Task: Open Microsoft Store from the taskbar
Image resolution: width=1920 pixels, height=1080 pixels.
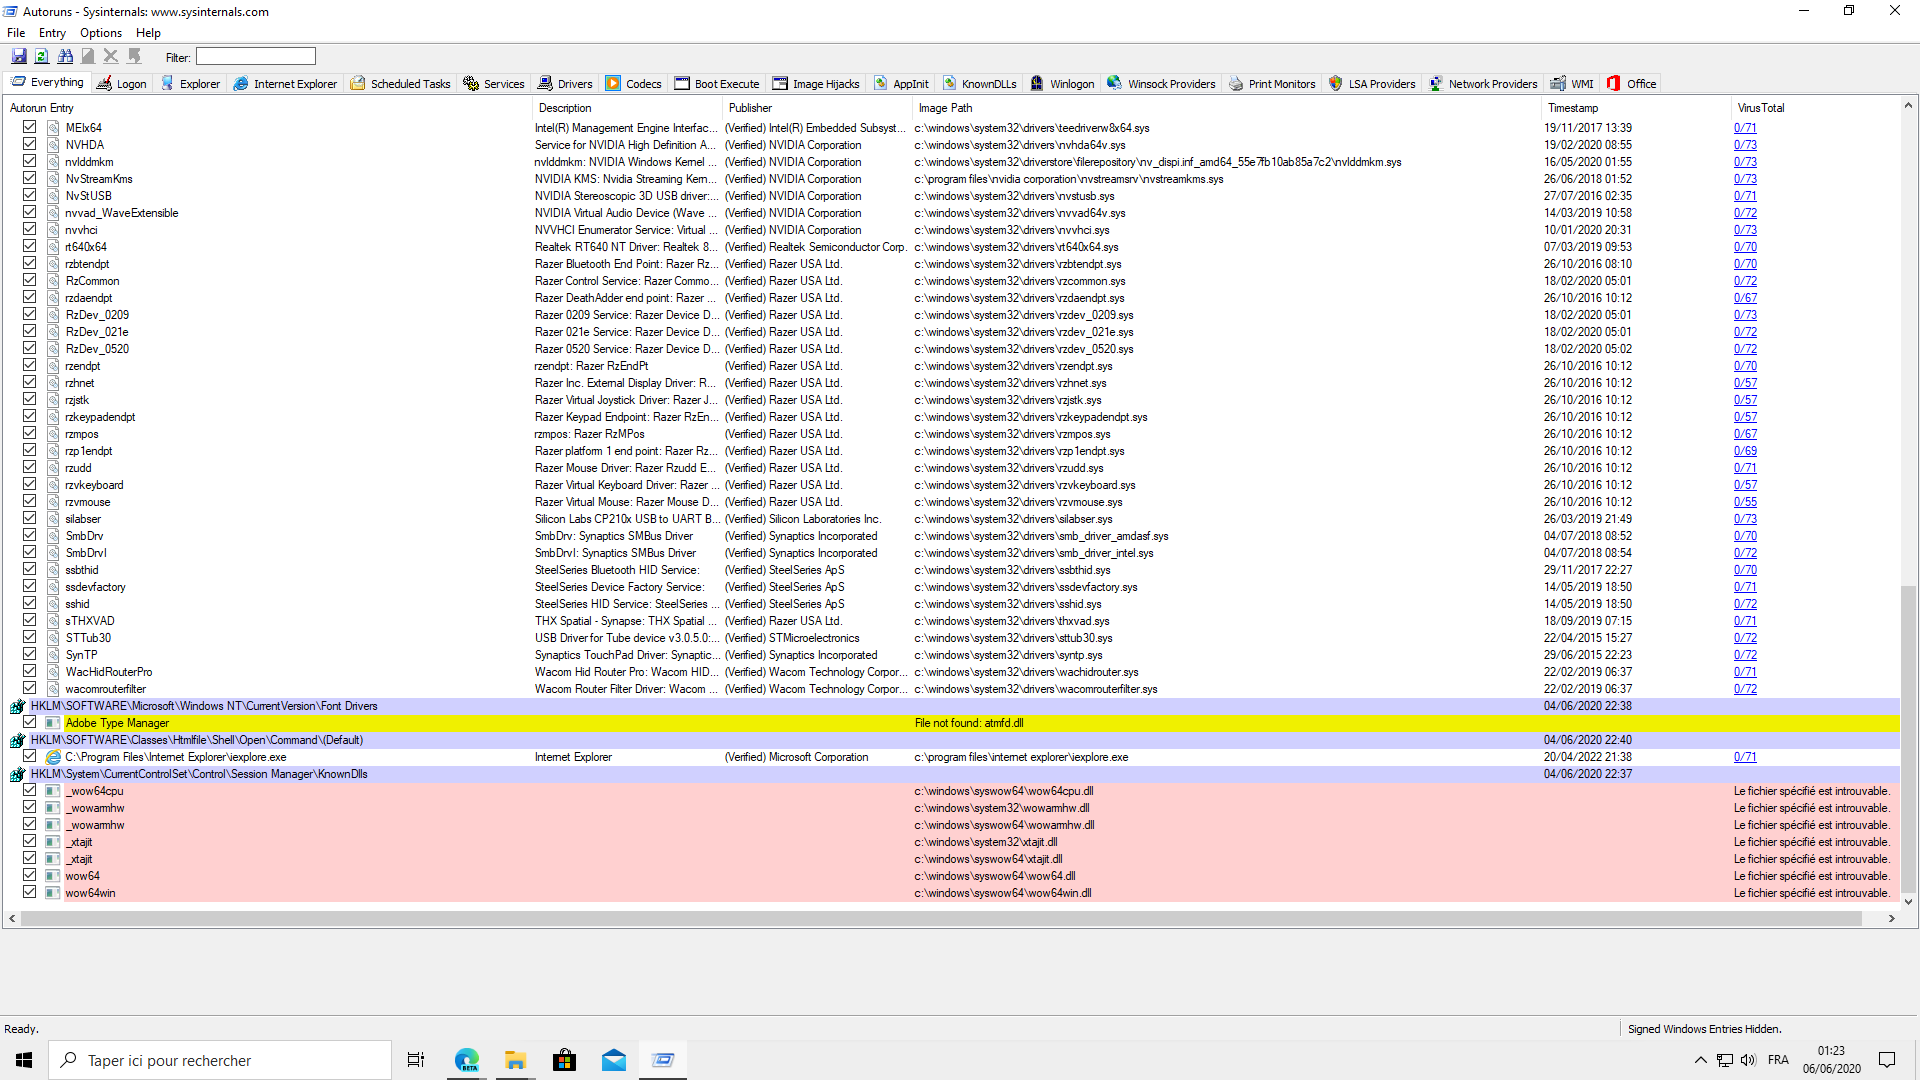Action: coord(565,1060)
